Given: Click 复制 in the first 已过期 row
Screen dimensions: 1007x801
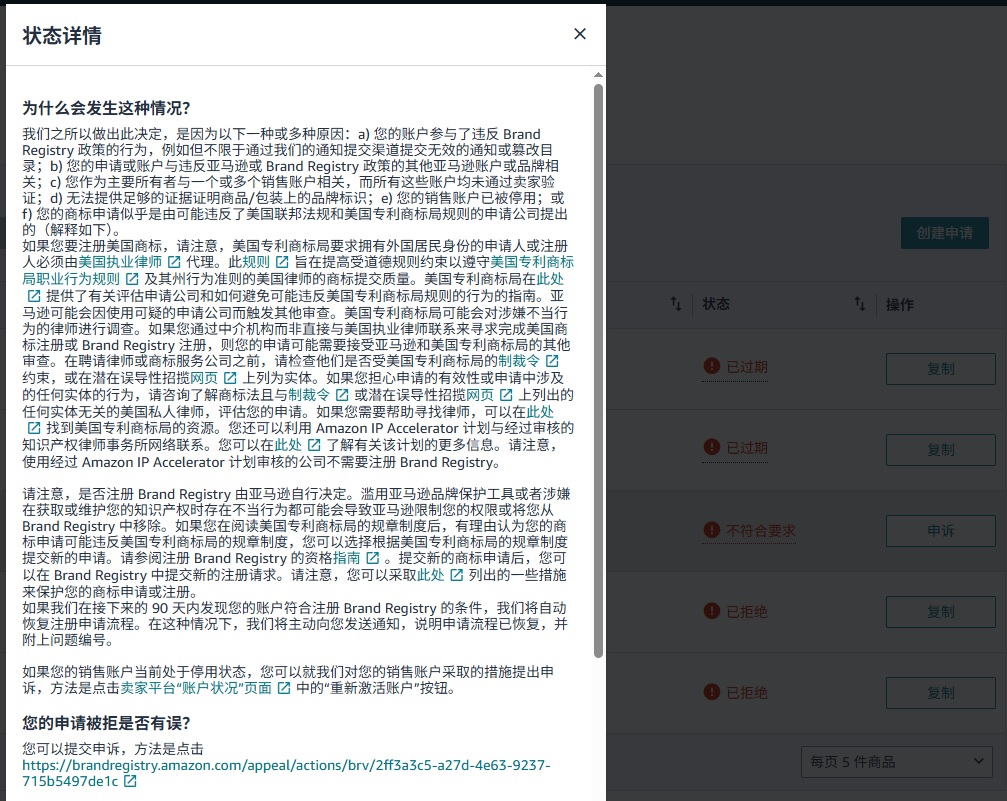Looking at the screenshot, I should [x=940, y=368].
